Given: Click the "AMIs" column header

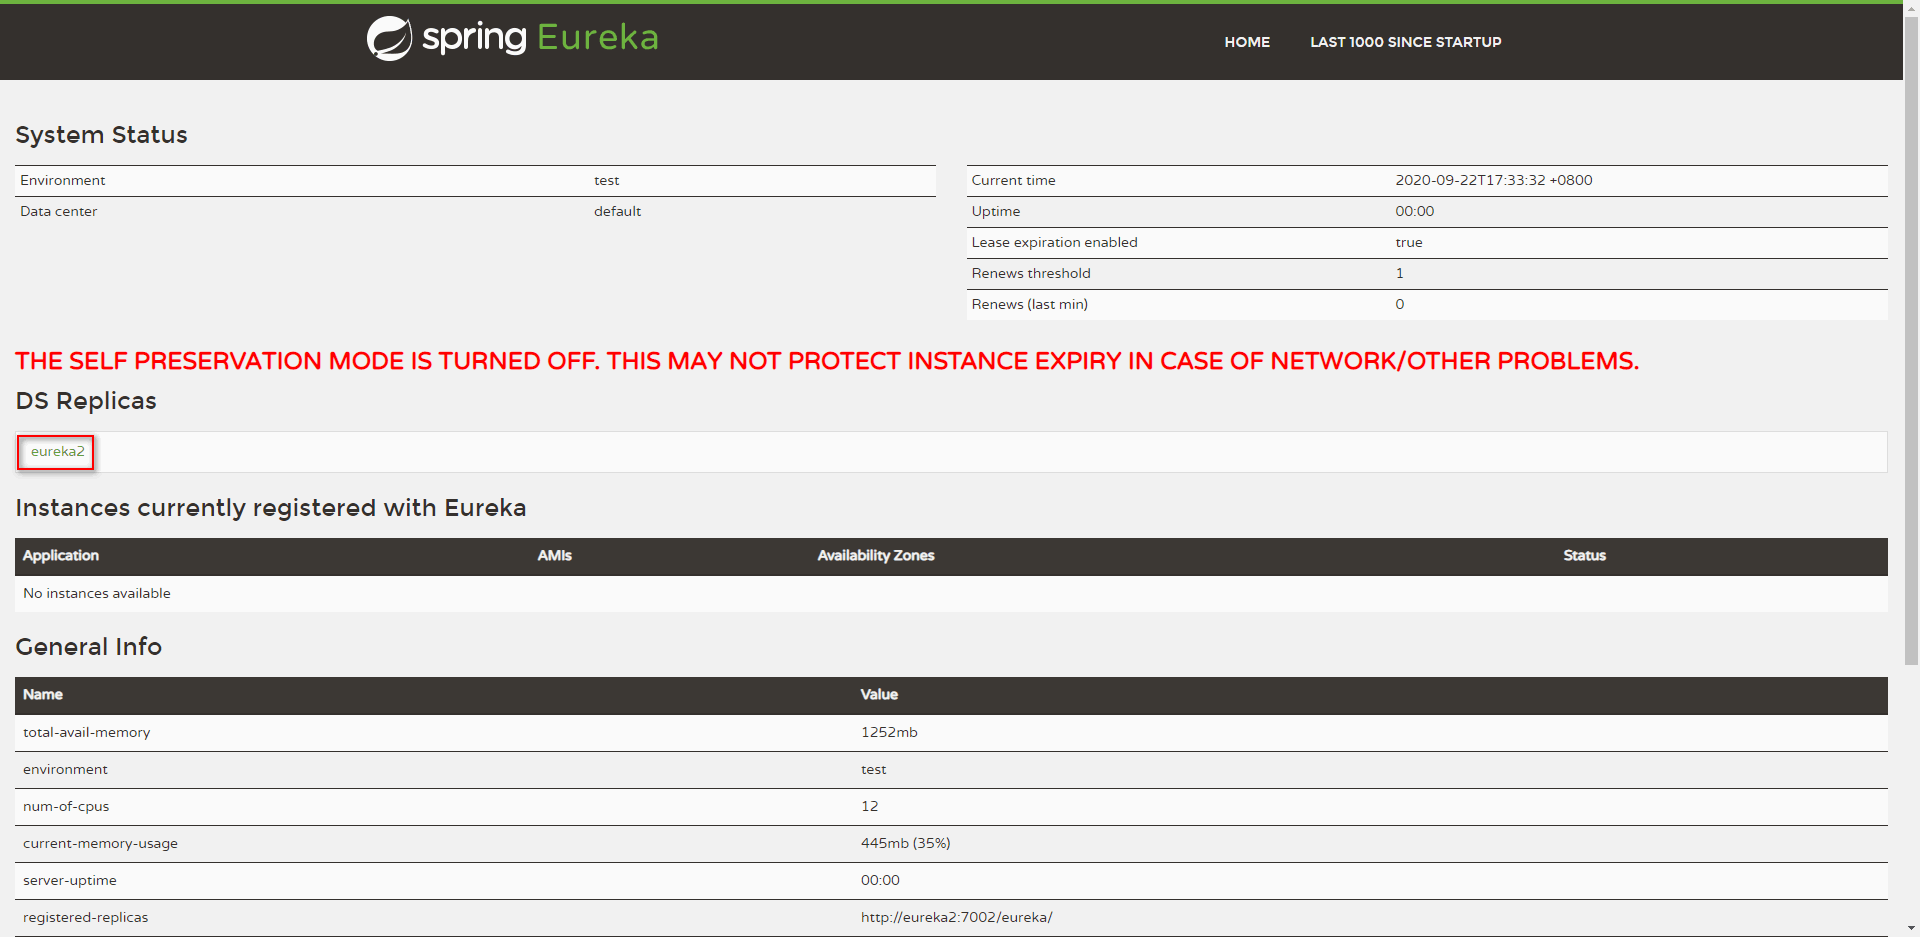Looking at the screenshot, I should pyautogui.click(x=555, y=556).
